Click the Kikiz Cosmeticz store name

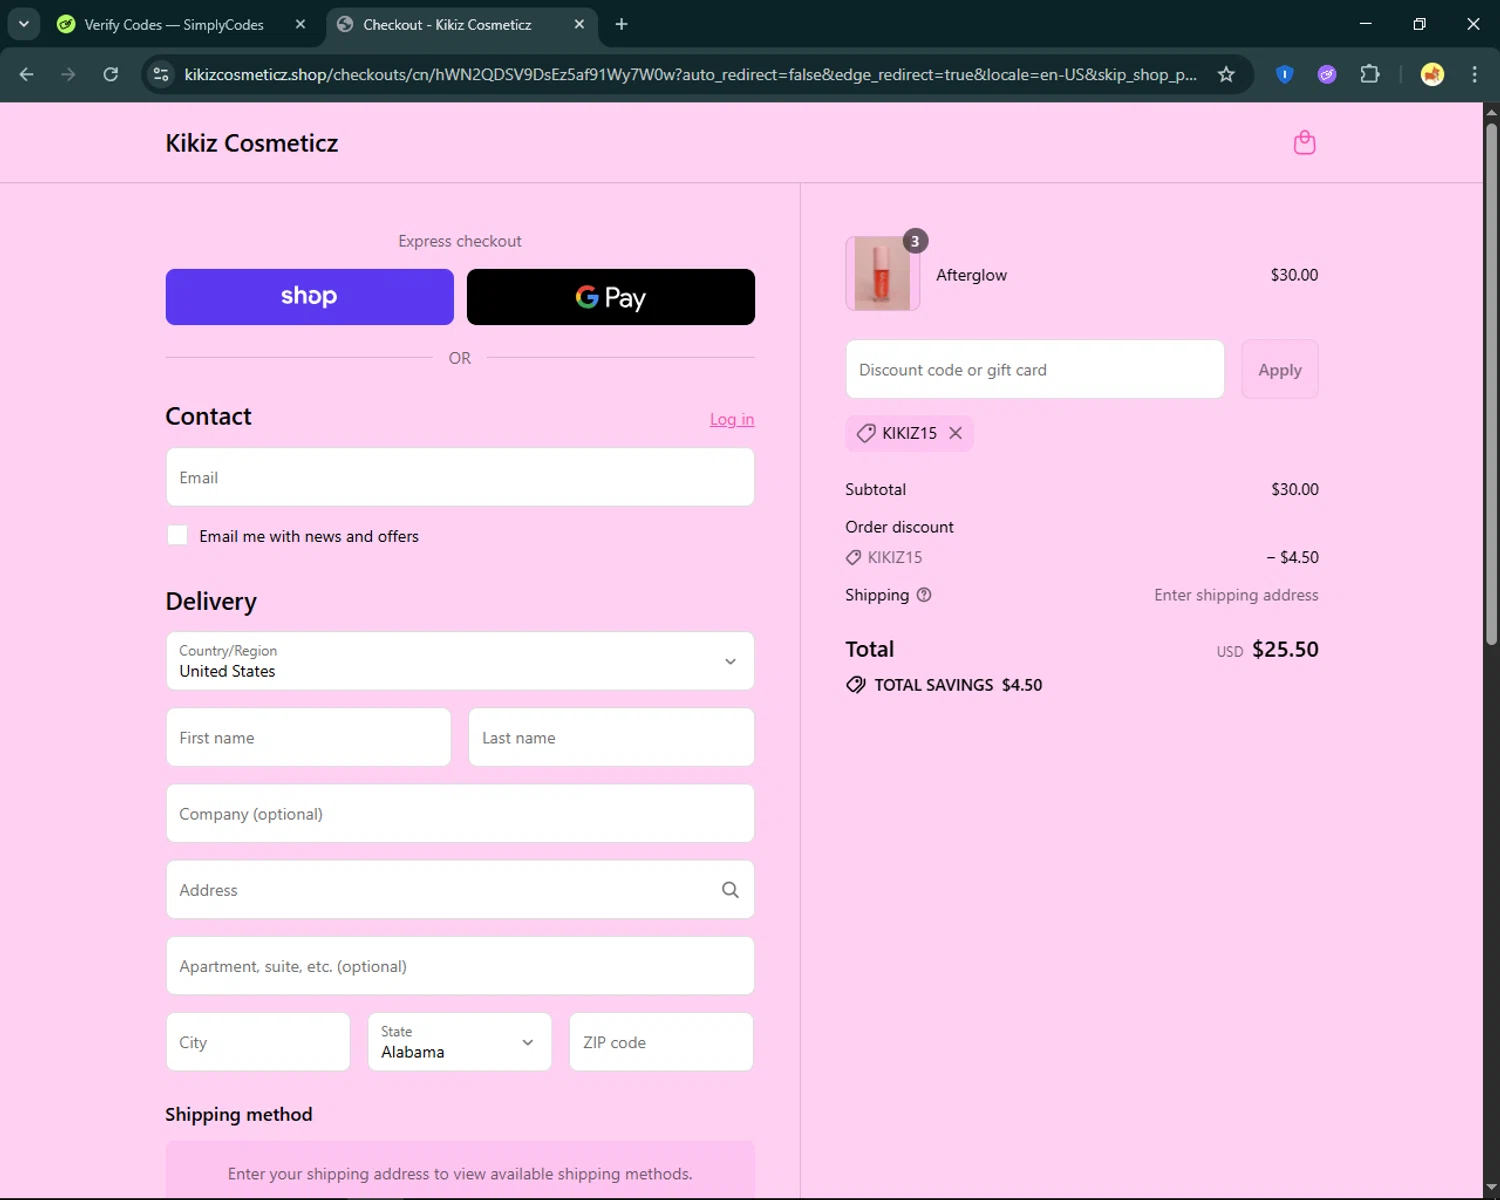(x=252, y=143)
